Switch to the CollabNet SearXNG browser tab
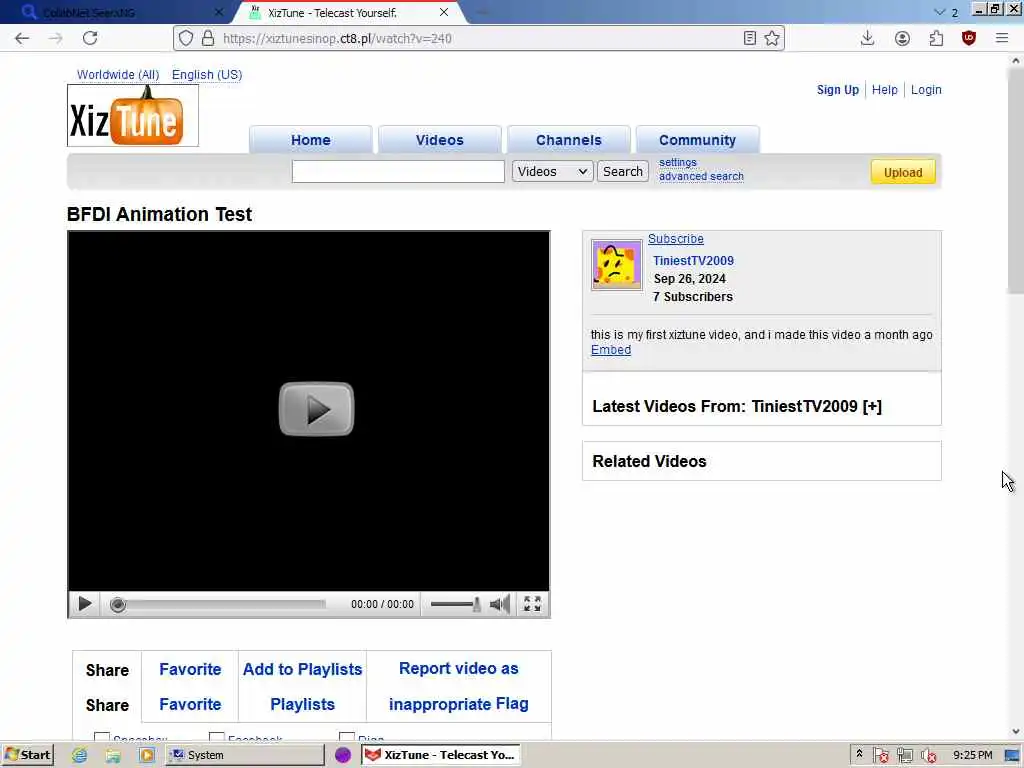 [x=121, y=12]
